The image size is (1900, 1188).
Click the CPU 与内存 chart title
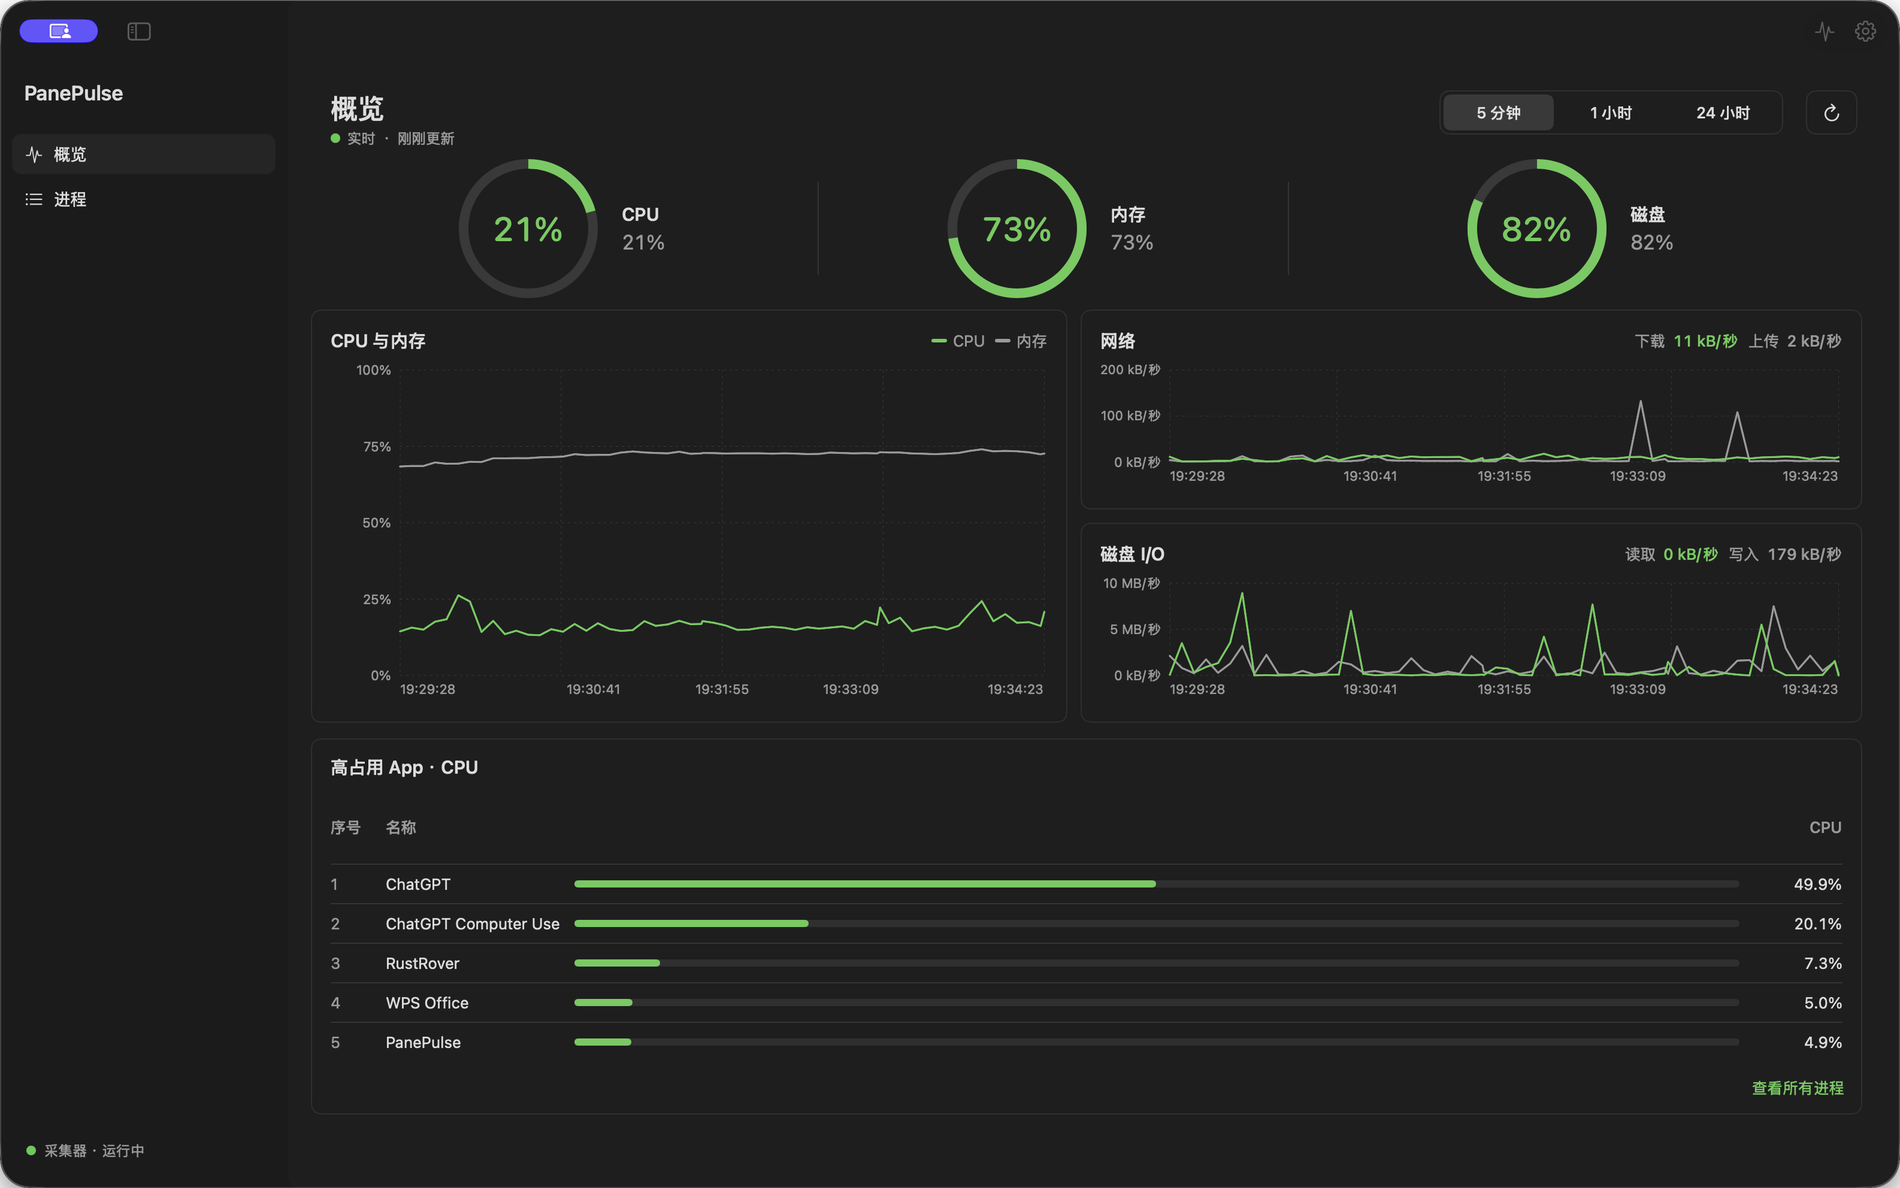click(x=378, y=341)
